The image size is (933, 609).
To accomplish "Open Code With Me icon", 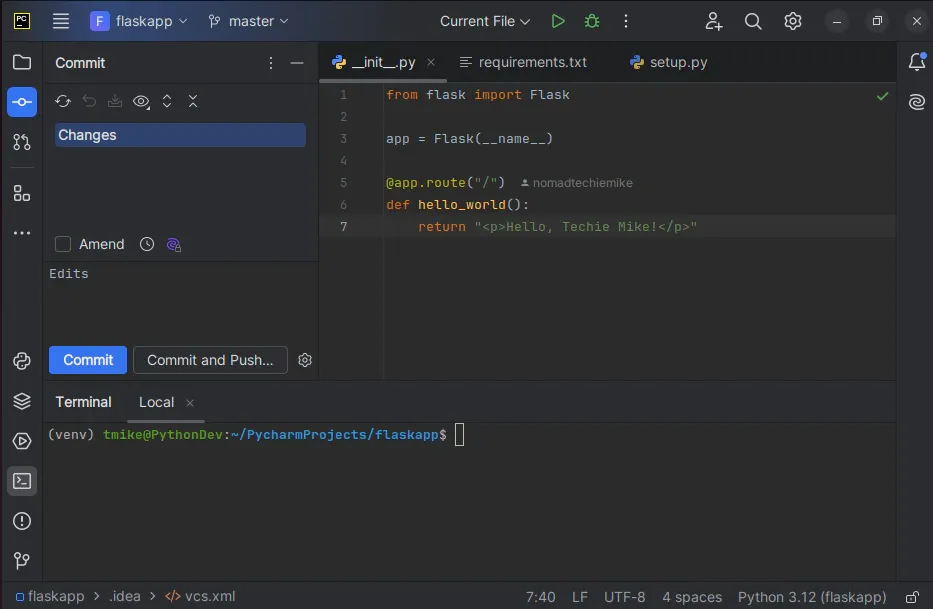I will pos(713,21).
